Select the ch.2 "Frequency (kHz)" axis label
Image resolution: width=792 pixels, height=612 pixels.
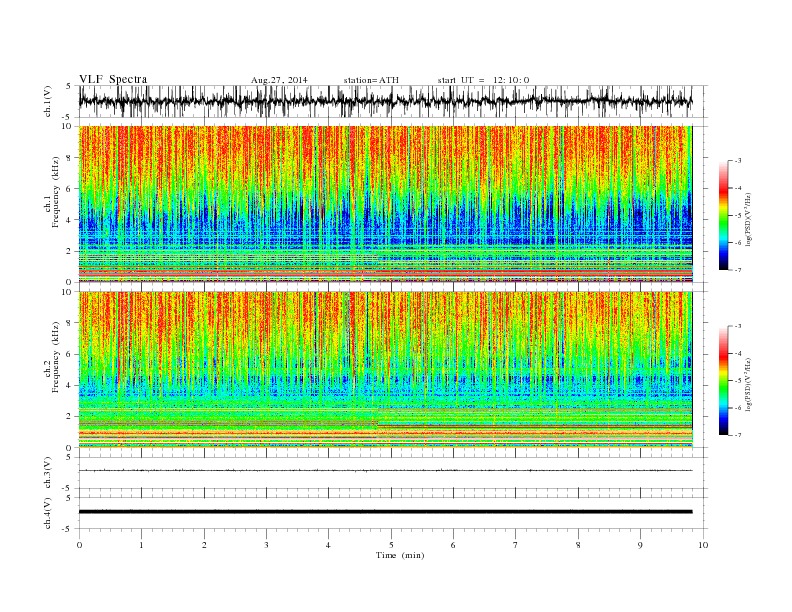(x=56, y=358)
